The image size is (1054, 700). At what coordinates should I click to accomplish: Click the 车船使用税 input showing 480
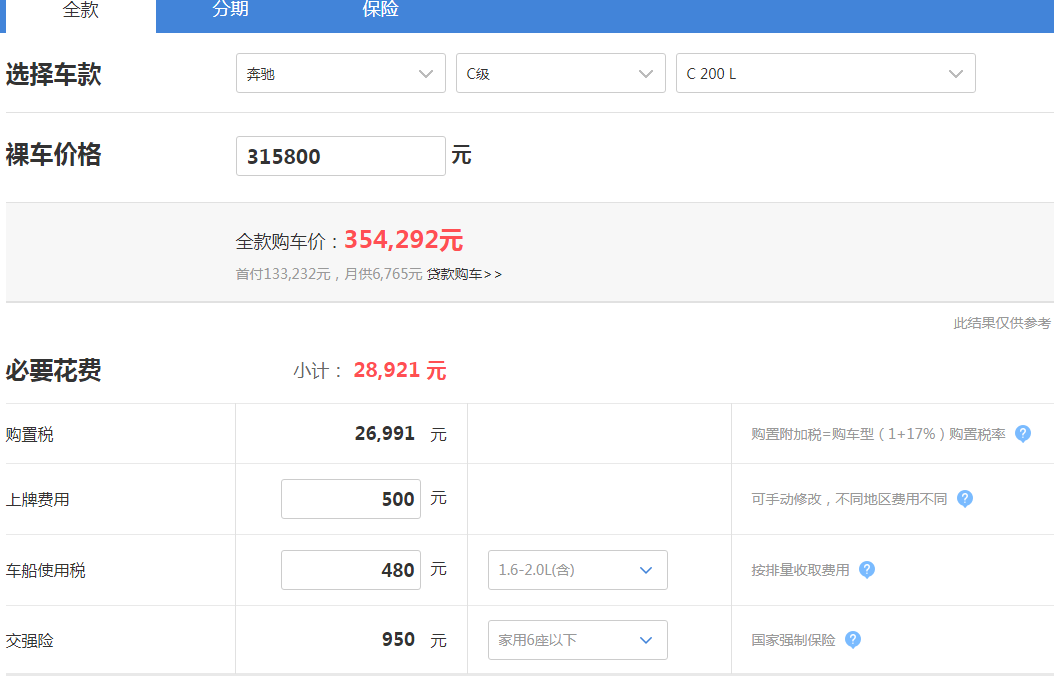[x=351, y=570]
